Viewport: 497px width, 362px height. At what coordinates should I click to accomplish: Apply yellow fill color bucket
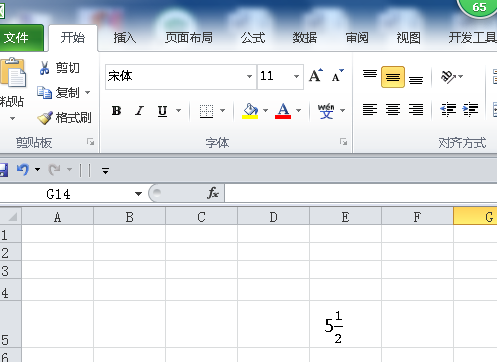pyautogui.click(x=250, y=111)
